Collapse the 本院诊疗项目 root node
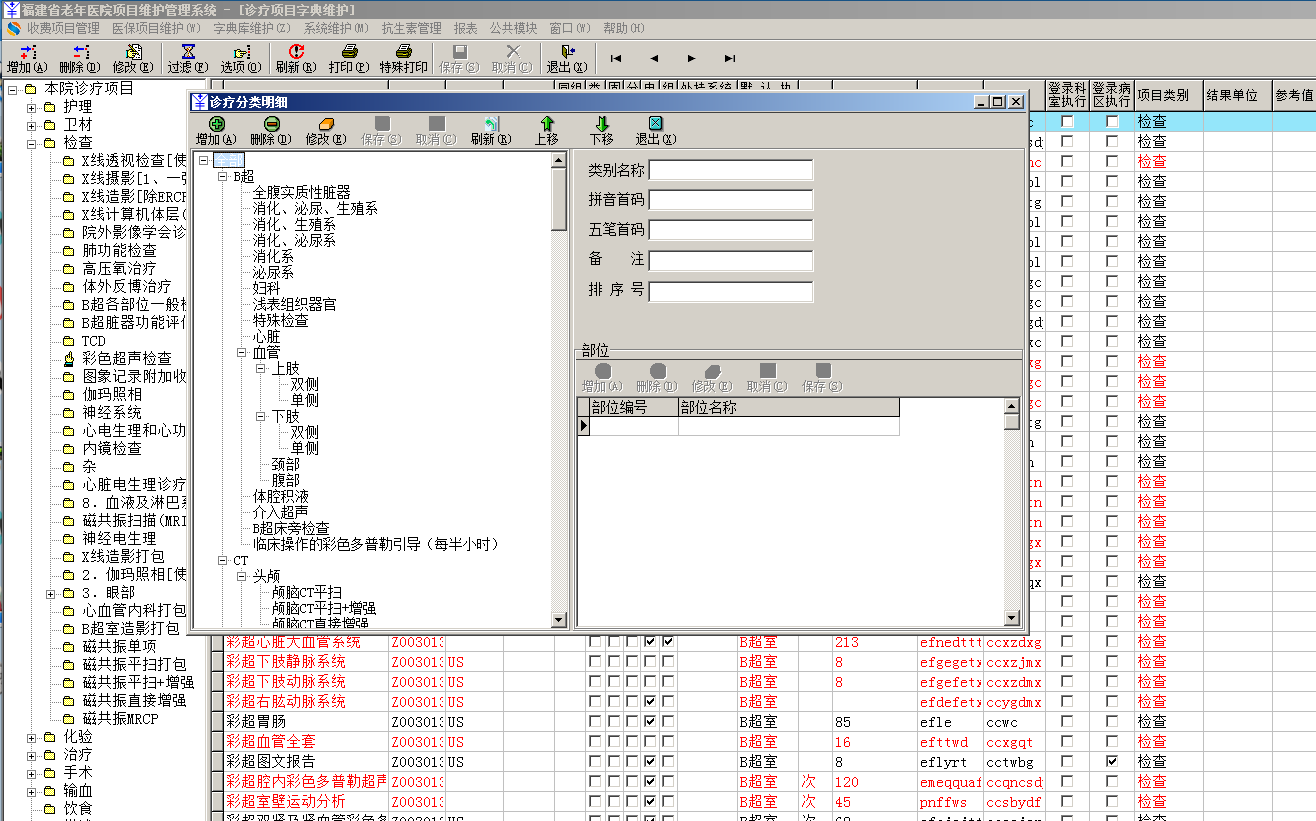Viewport: 1316px width, 821px height. coord(14,89)
